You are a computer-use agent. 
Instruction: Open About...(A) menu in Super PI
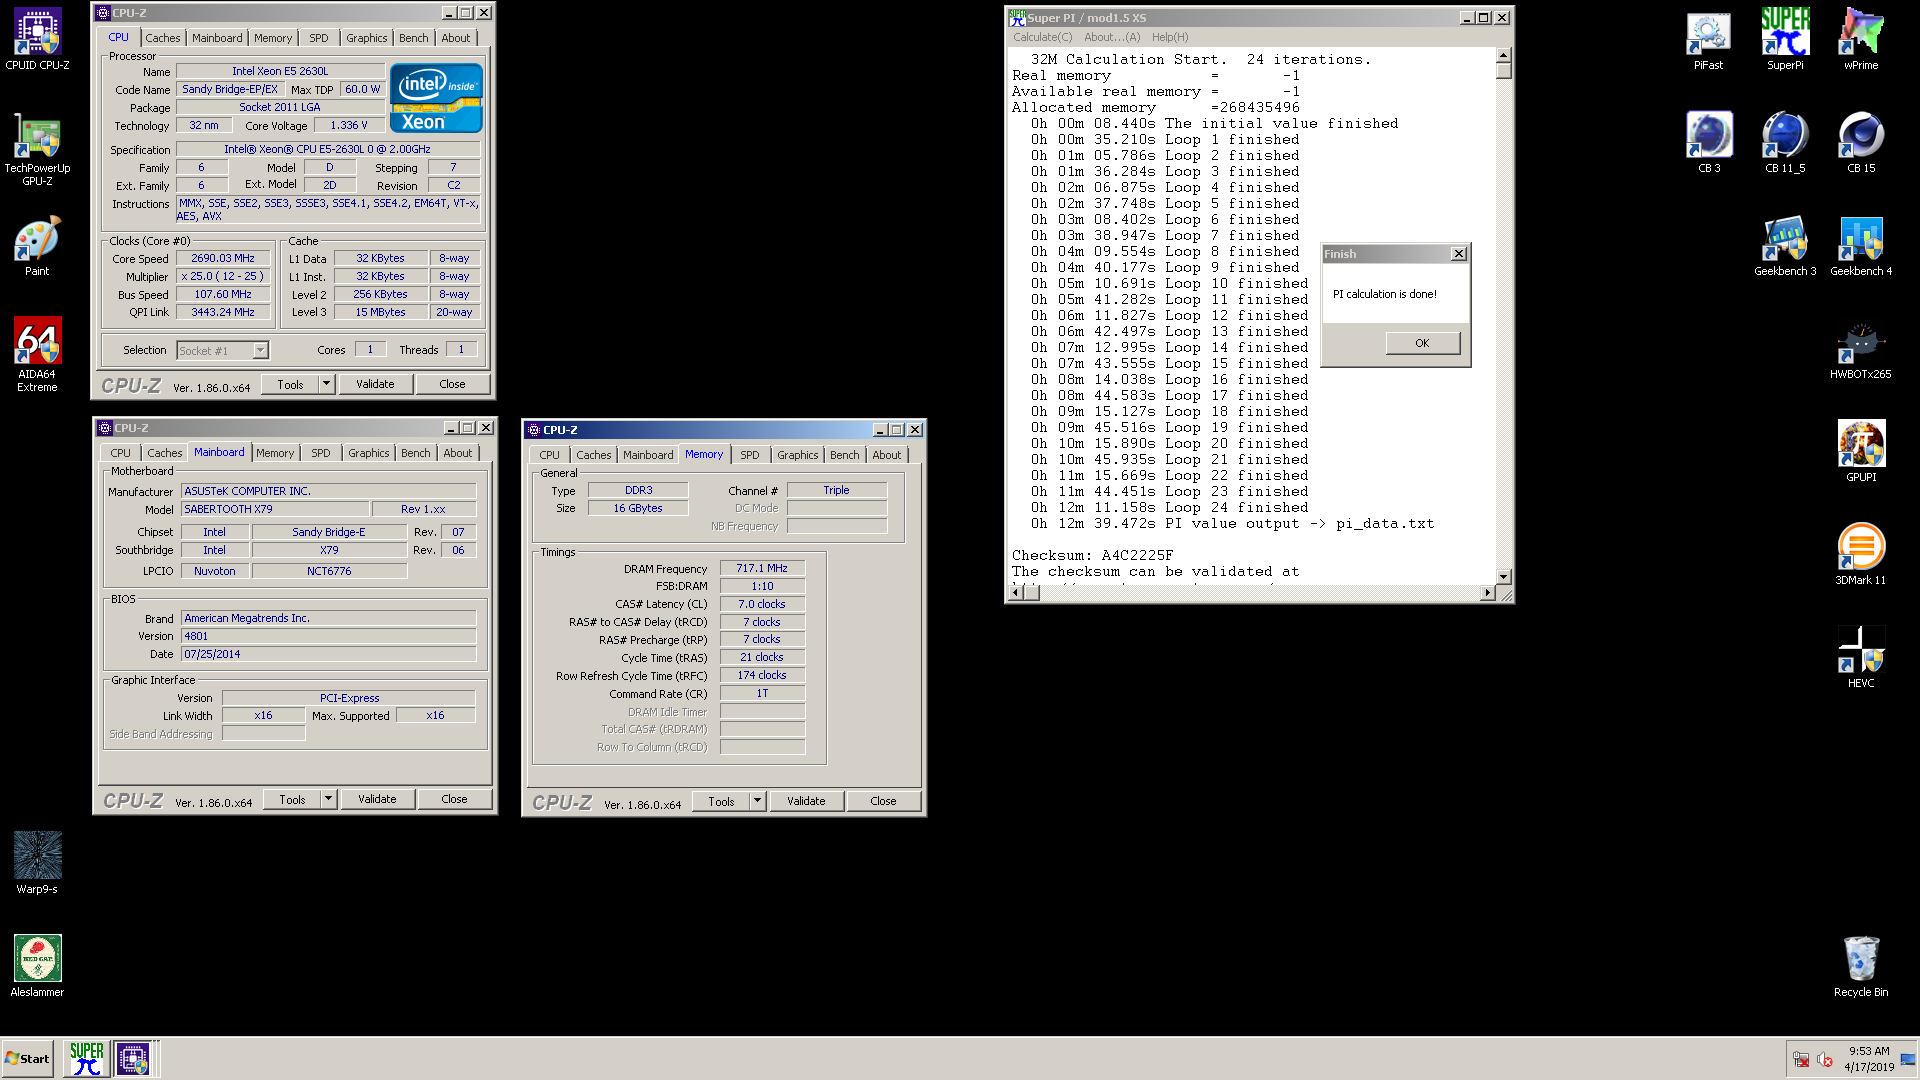pos(1112,37)
